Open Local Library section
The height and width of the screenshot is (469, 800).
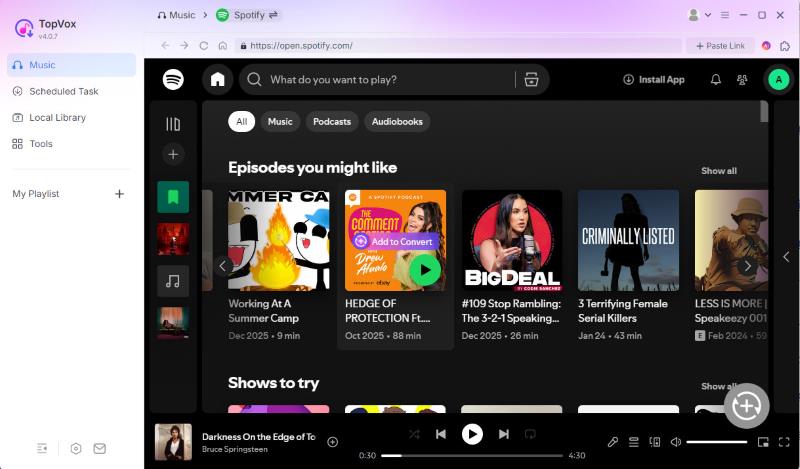pyautogui.click(x=71, y=117)
